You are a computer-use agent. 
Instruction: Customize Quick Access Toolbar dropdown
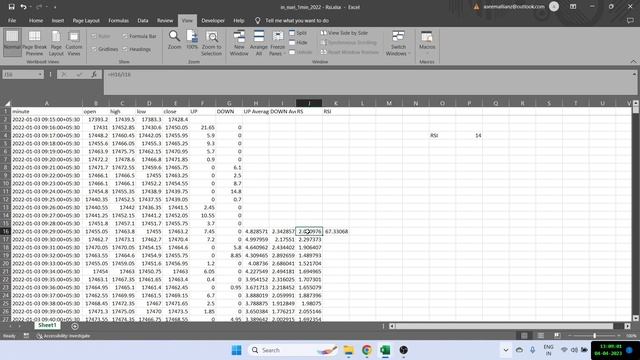pos(55,7)
